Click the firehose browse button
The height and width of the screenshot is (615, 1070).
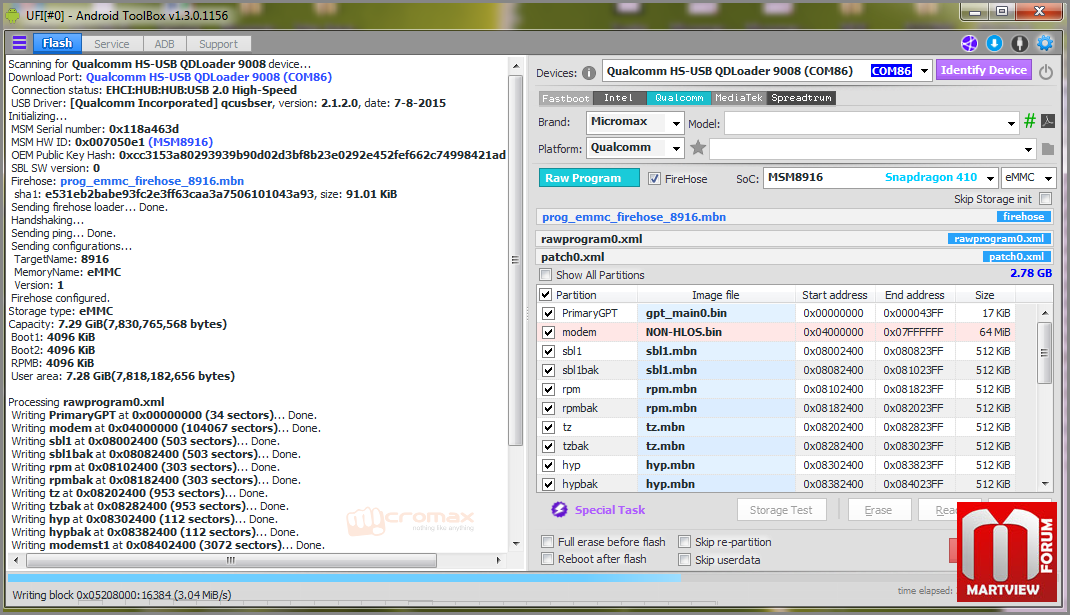[1023, 216]
